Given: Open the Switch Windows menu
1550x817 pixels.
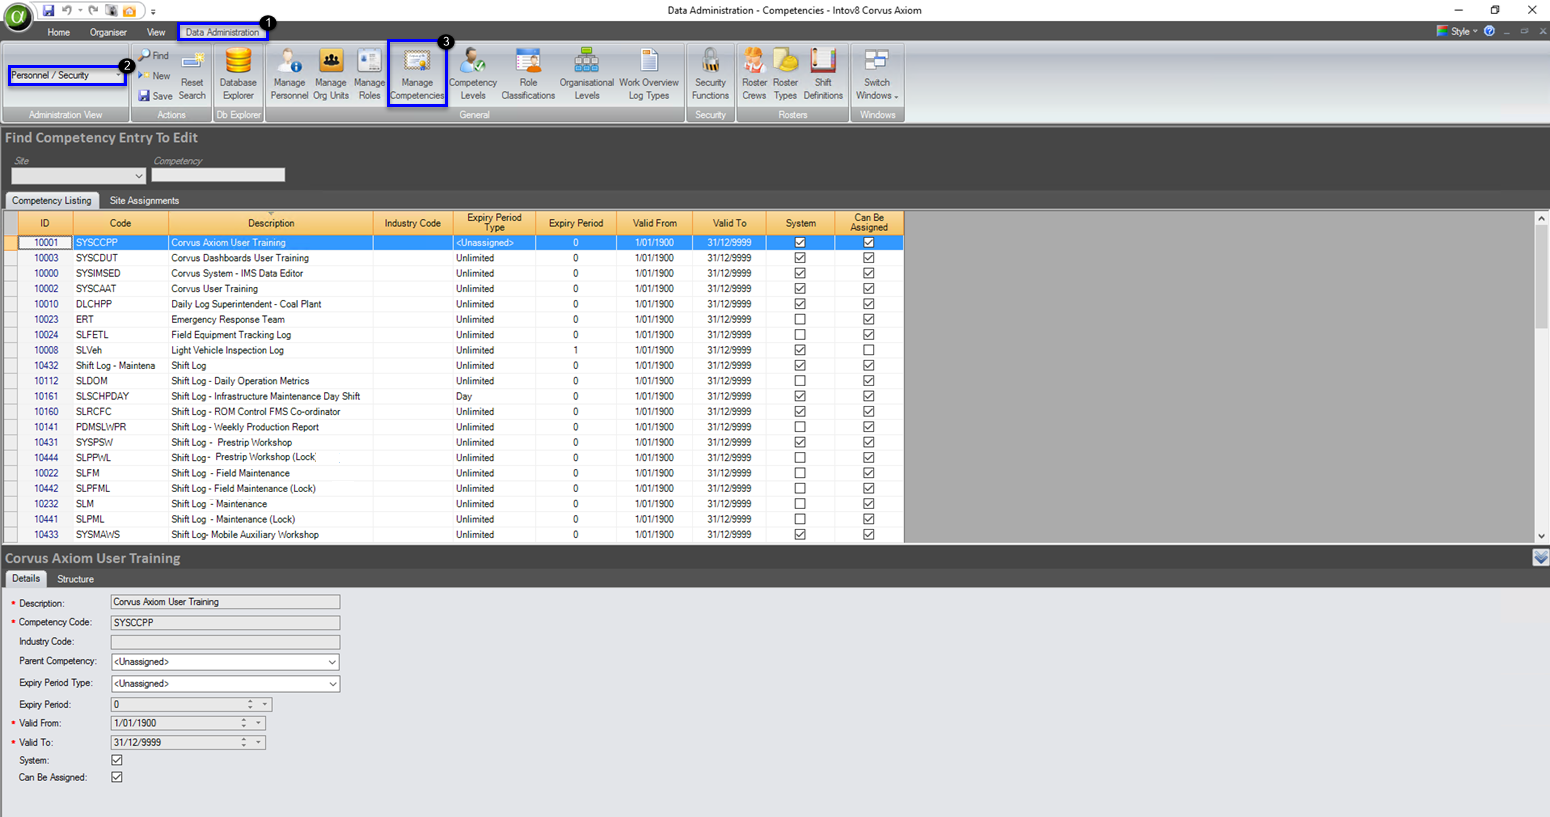Looking at the screenshot, I should click(x=877, y=75).
